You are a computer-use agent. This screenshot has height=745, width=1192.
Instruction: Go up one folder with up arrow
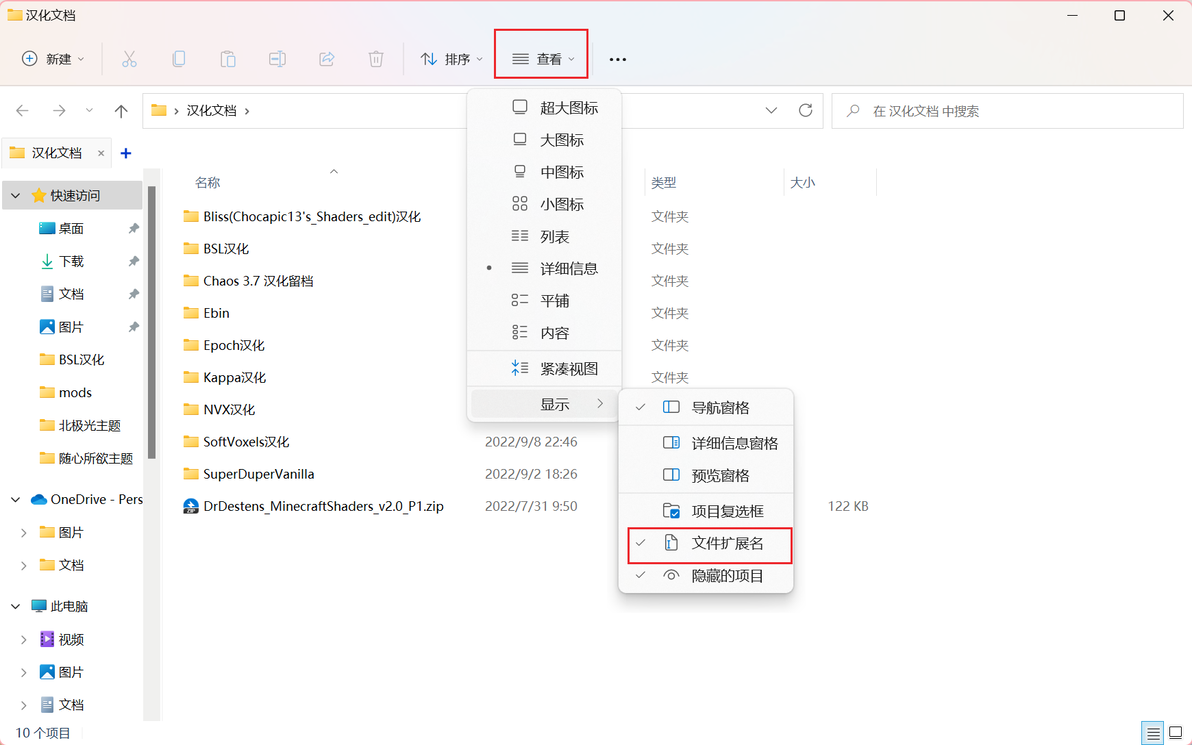pos(121,111)
